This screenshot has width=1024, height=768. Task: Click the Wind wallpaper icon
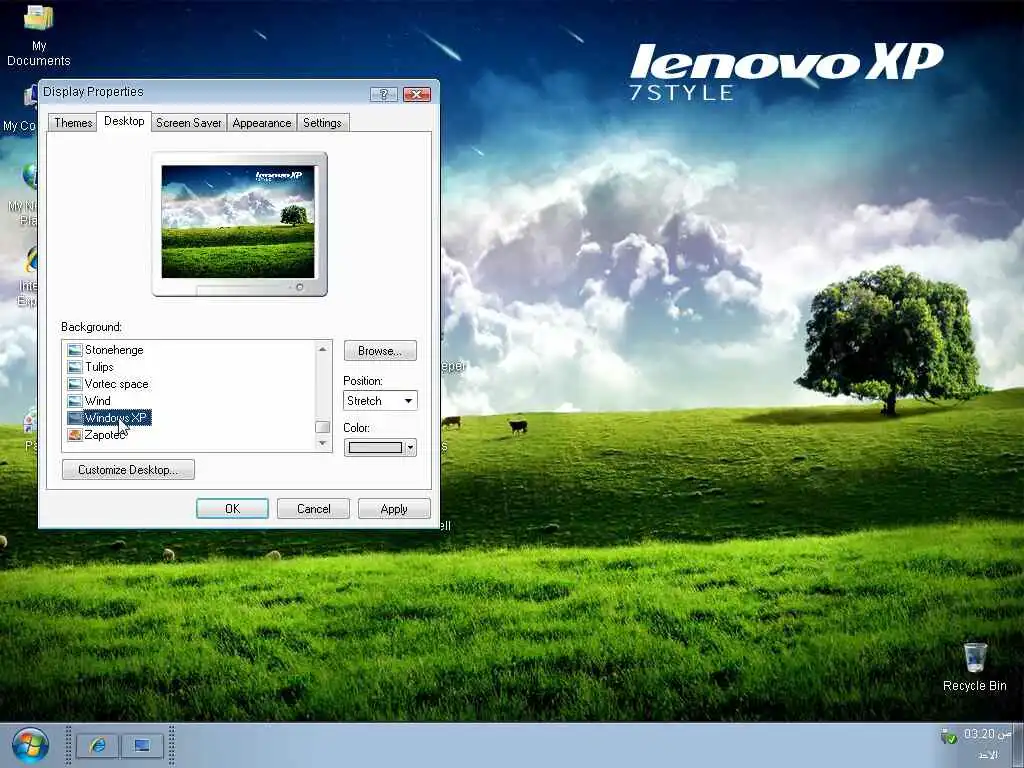tap(75, 401)
